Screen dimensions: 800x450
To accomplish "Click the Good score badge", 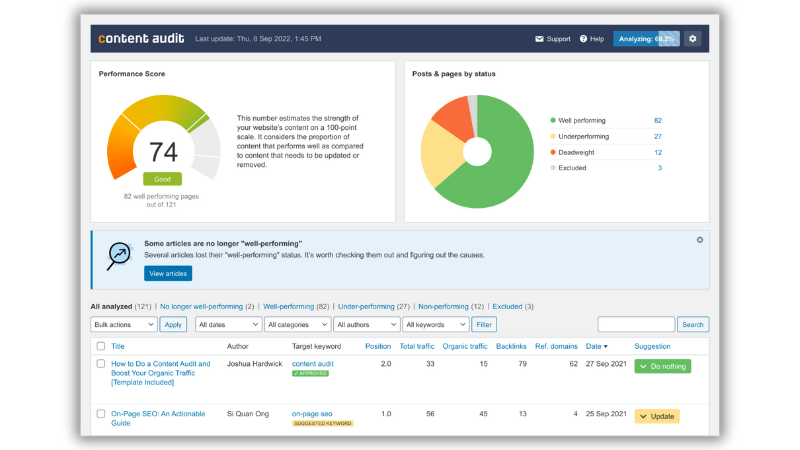I will tap(162, 179).
